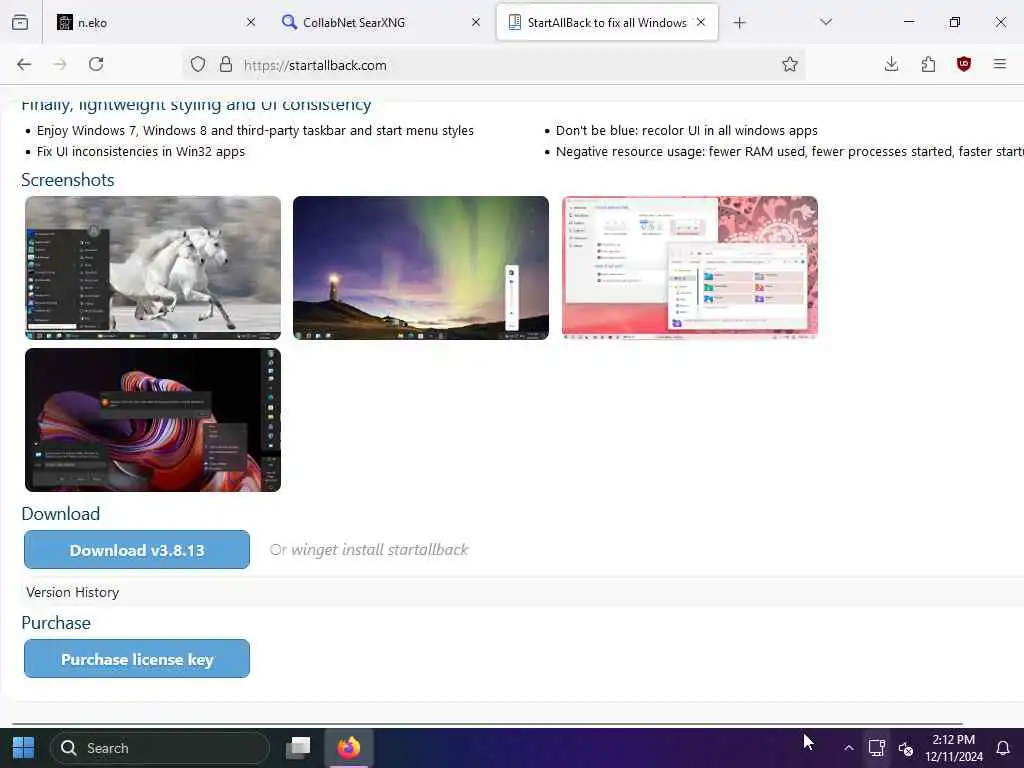This screenshot has height=768, width=1024.
Task: Reload the current page
Action: [x=96, y=64]
